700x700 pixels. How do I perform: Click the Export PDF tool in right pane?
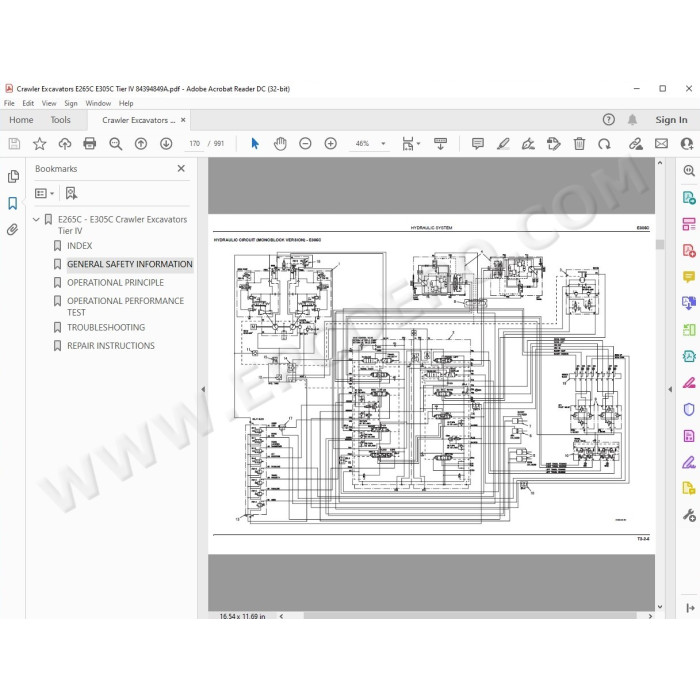pos(688,197)
